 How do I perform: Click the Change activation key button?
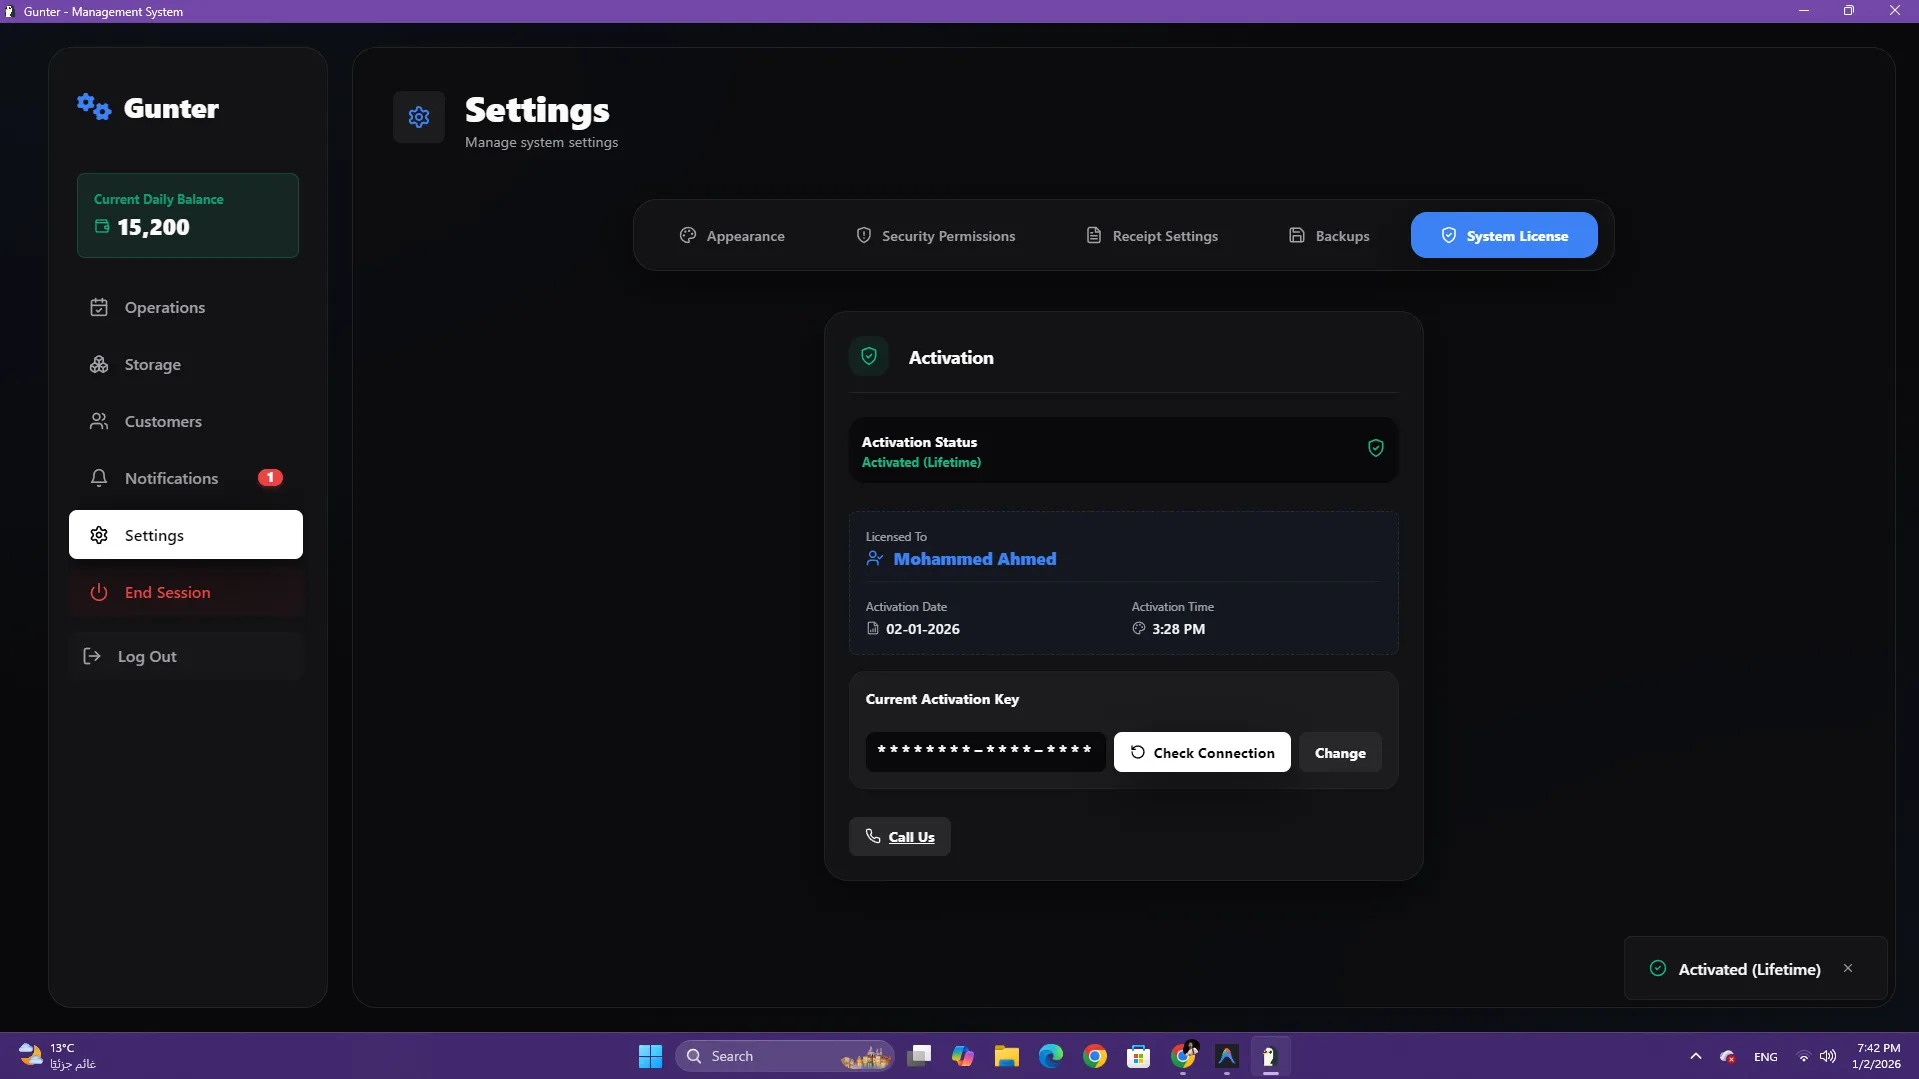pos(1340,752)
